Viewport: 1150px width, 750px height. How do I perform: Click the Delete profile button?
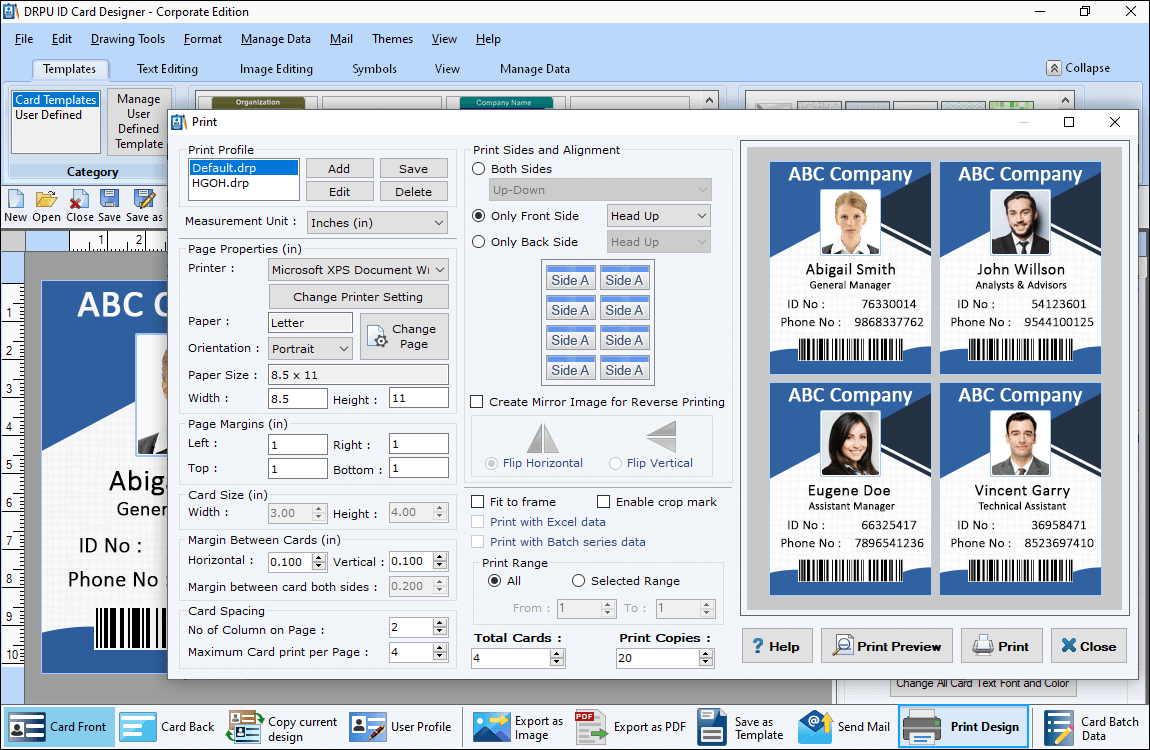coord(414,191)
